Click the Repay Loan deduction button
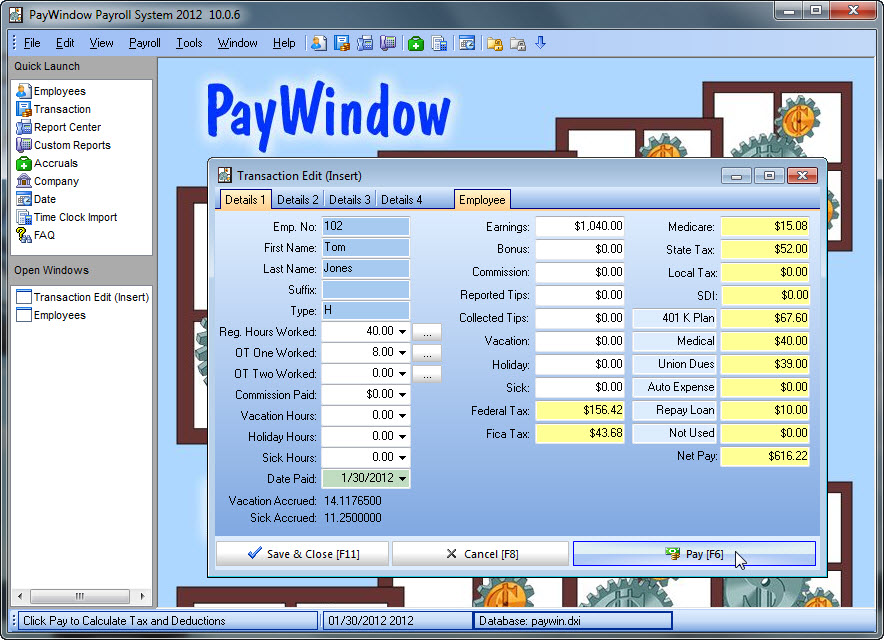Screen dimensions: 884x640 pyautogui.click(x=675, y=410)
